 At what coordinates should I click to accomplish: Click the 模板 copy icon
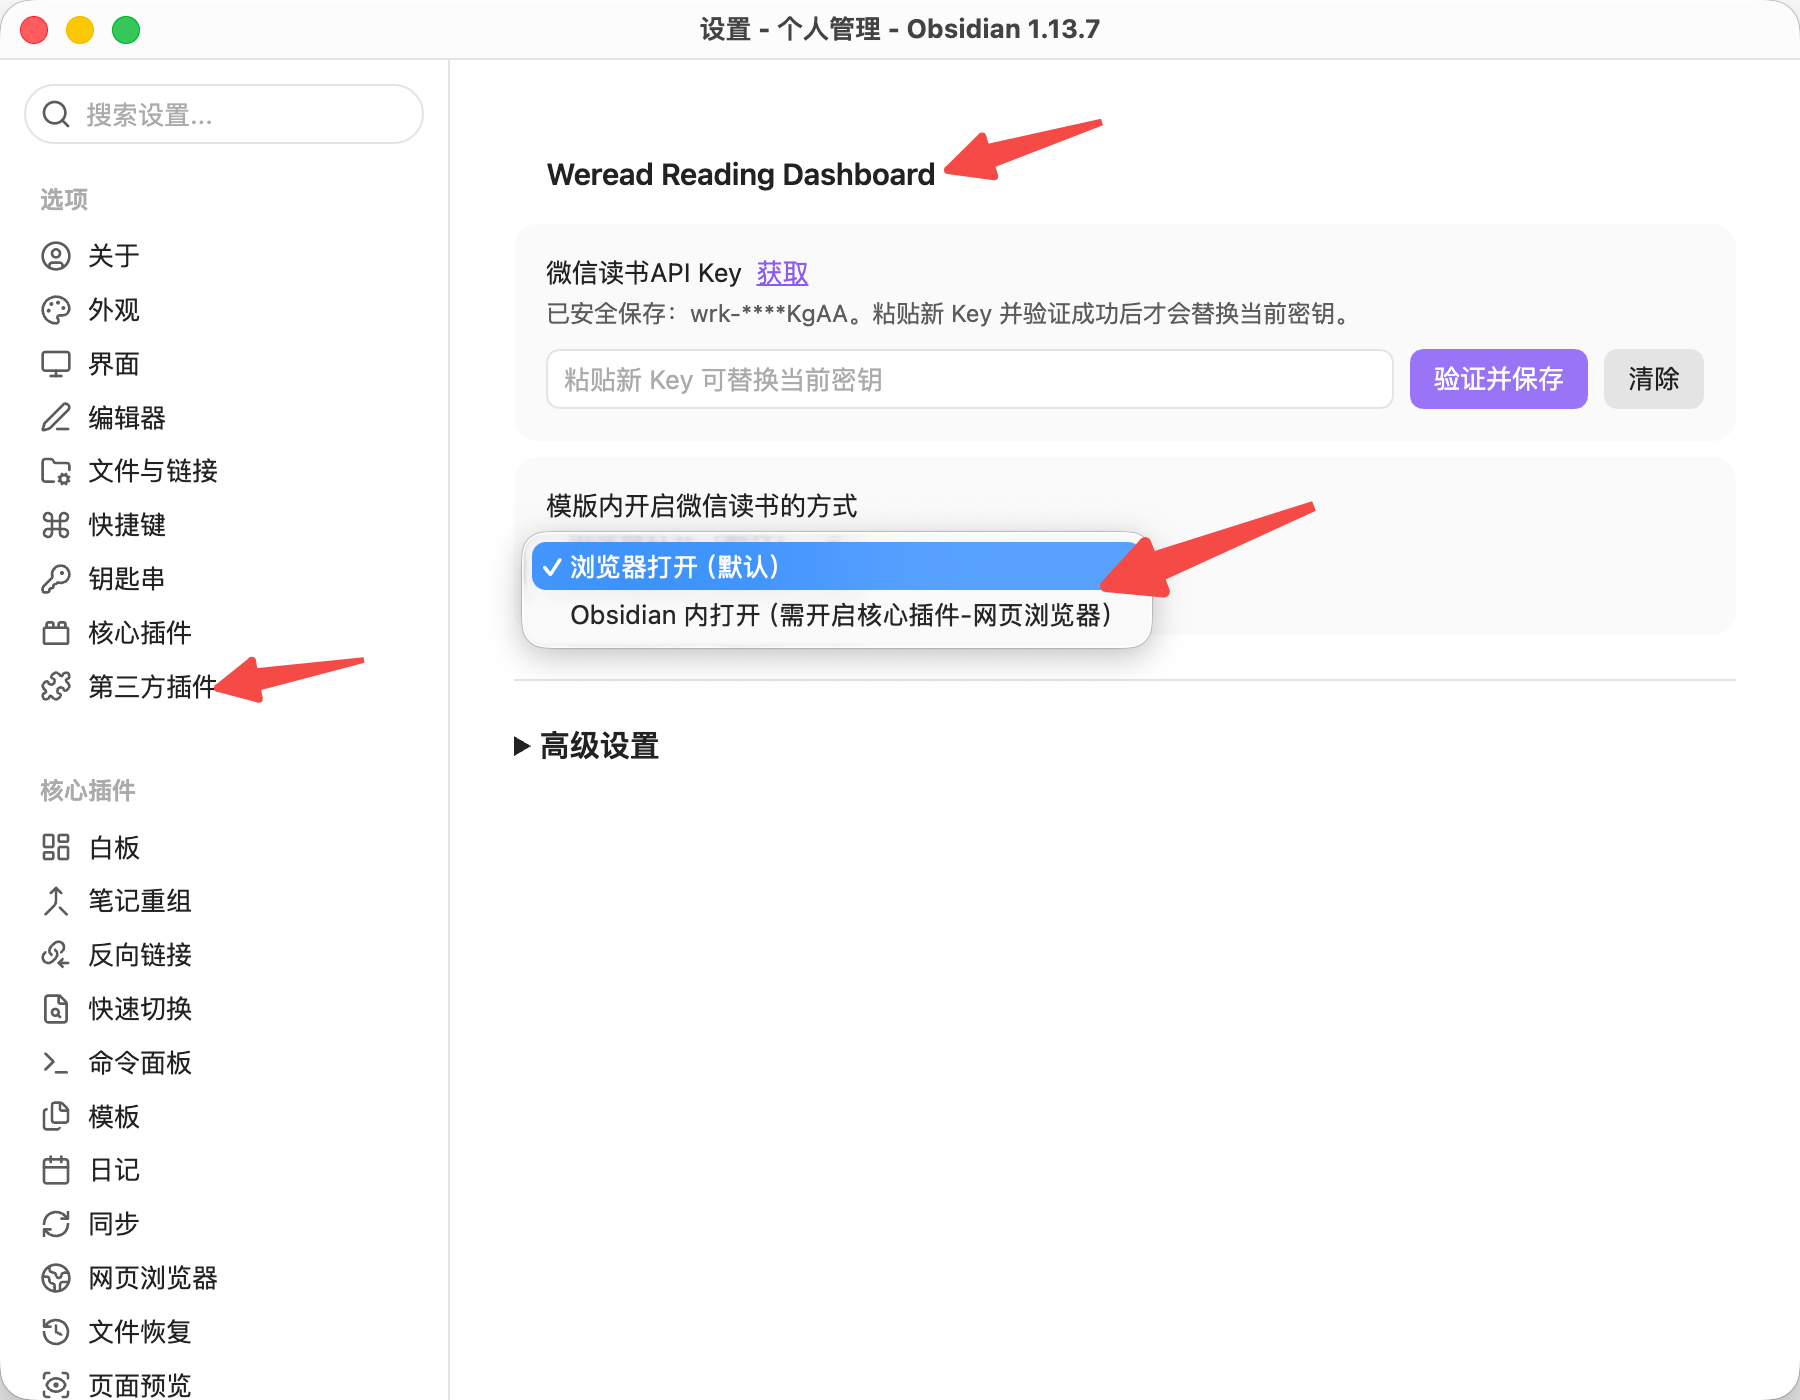[56, 1117]
